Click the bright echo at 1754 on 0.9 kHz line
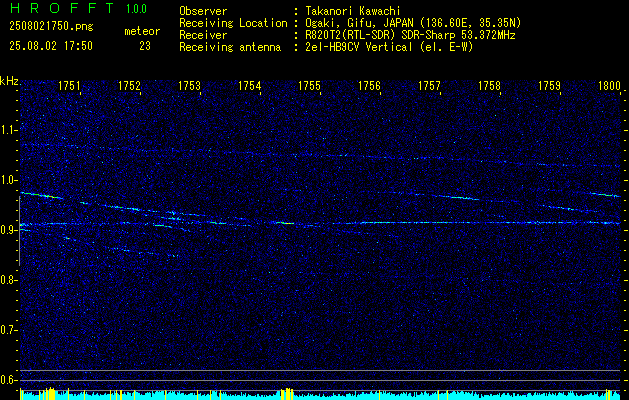This screenshot has height=400, width=629. point(285,223)
